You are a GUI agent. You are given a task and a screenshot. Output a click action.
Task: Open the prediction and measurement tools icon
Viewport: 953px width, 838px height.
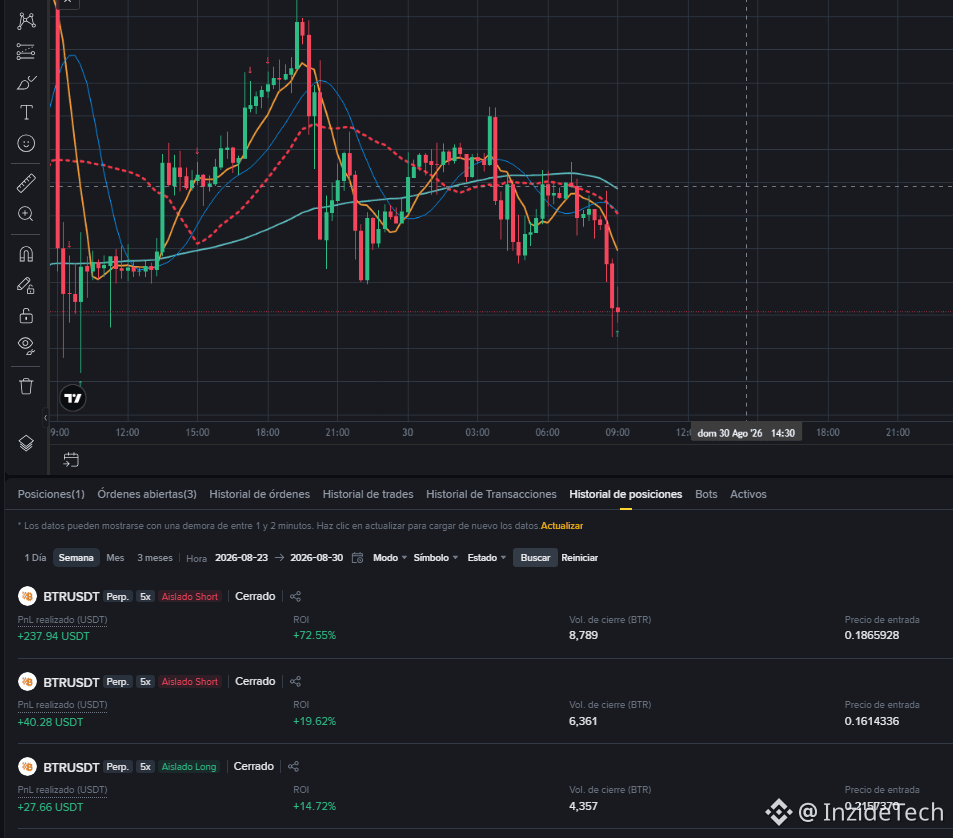pos(26,52)
